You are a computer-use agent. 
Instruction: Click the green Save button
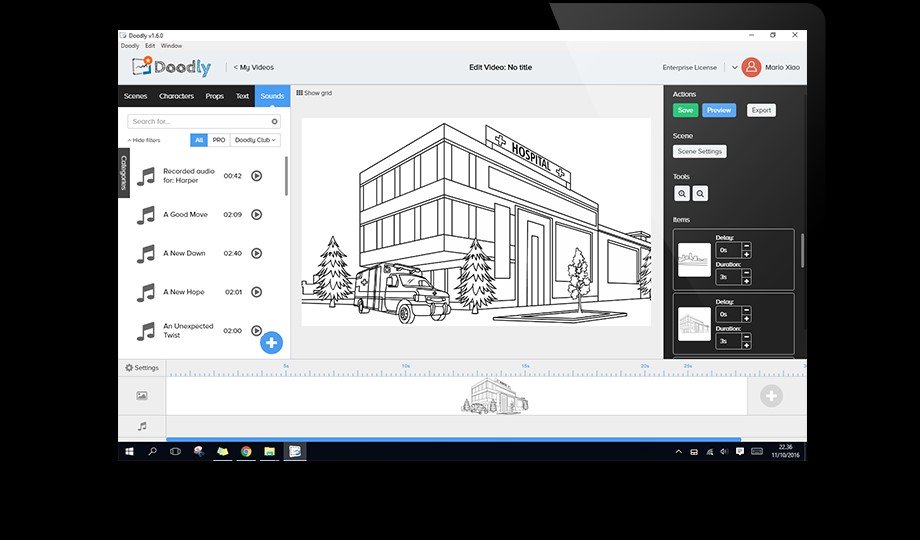(685, 110)
